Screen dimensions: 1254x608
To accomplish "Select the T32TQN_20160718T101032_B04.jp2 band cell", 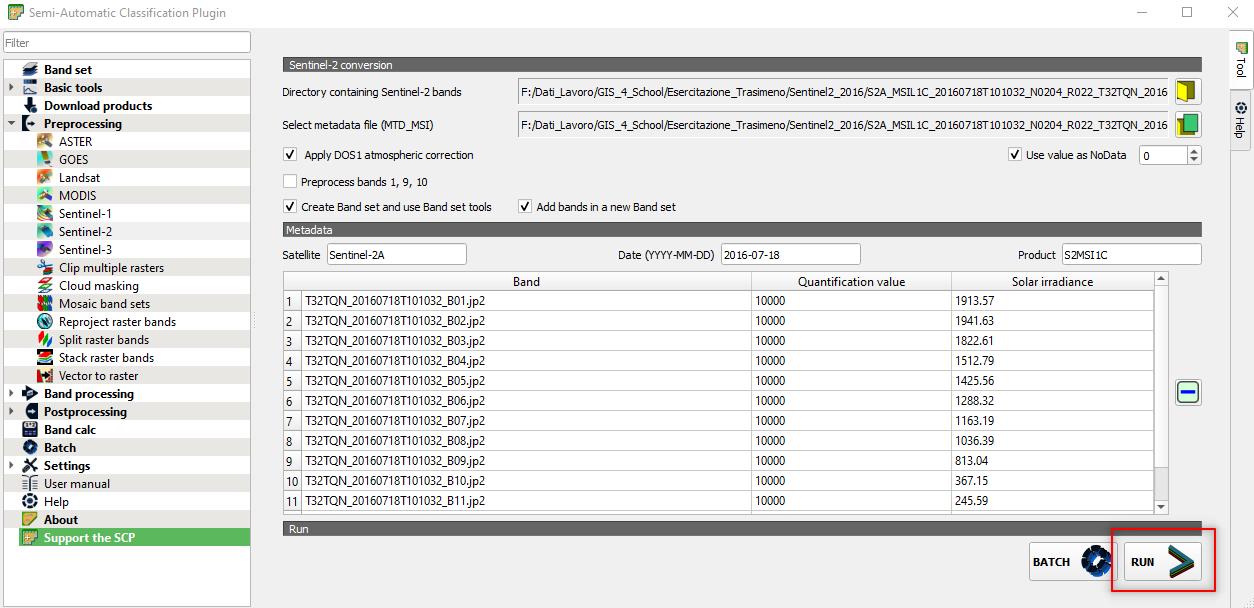I will (526, 361).
